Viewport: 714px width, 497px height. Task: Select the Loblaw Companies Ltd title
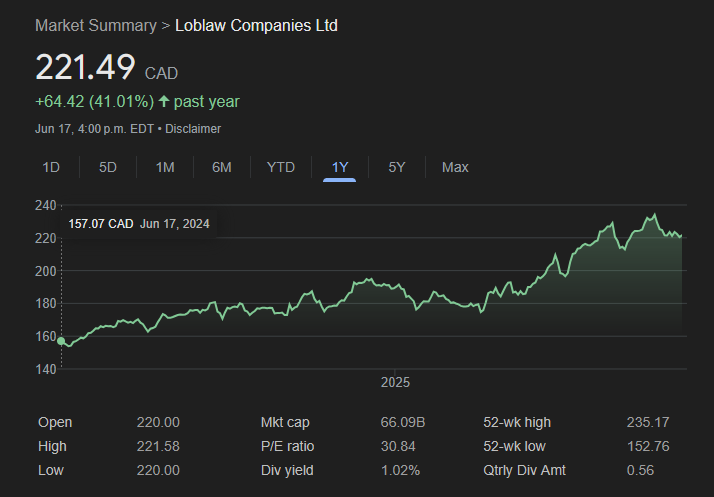pyautogui.click(x=256, y=26)
